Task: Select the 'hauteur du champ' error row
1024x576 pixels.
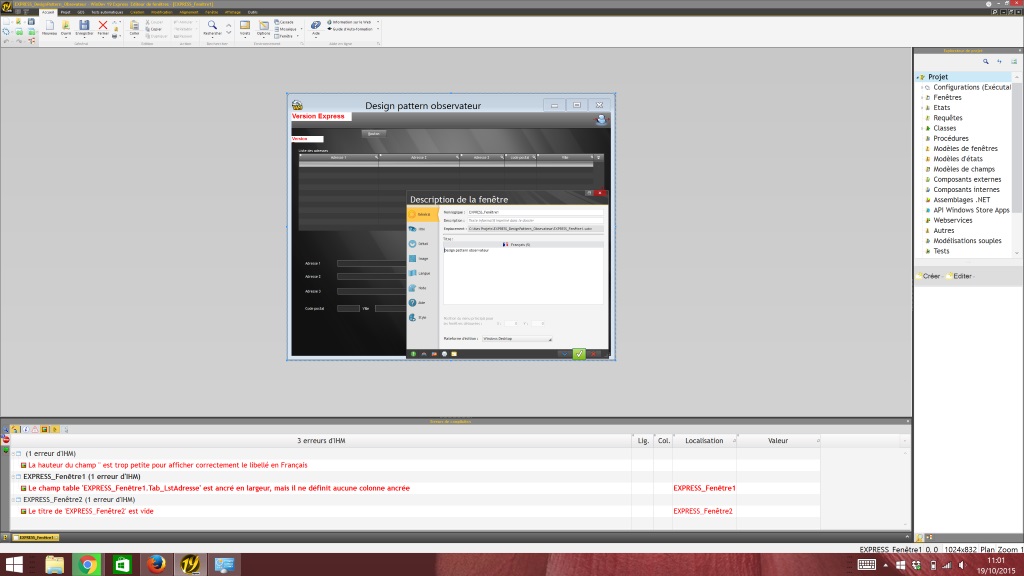Action: point(167,465)
